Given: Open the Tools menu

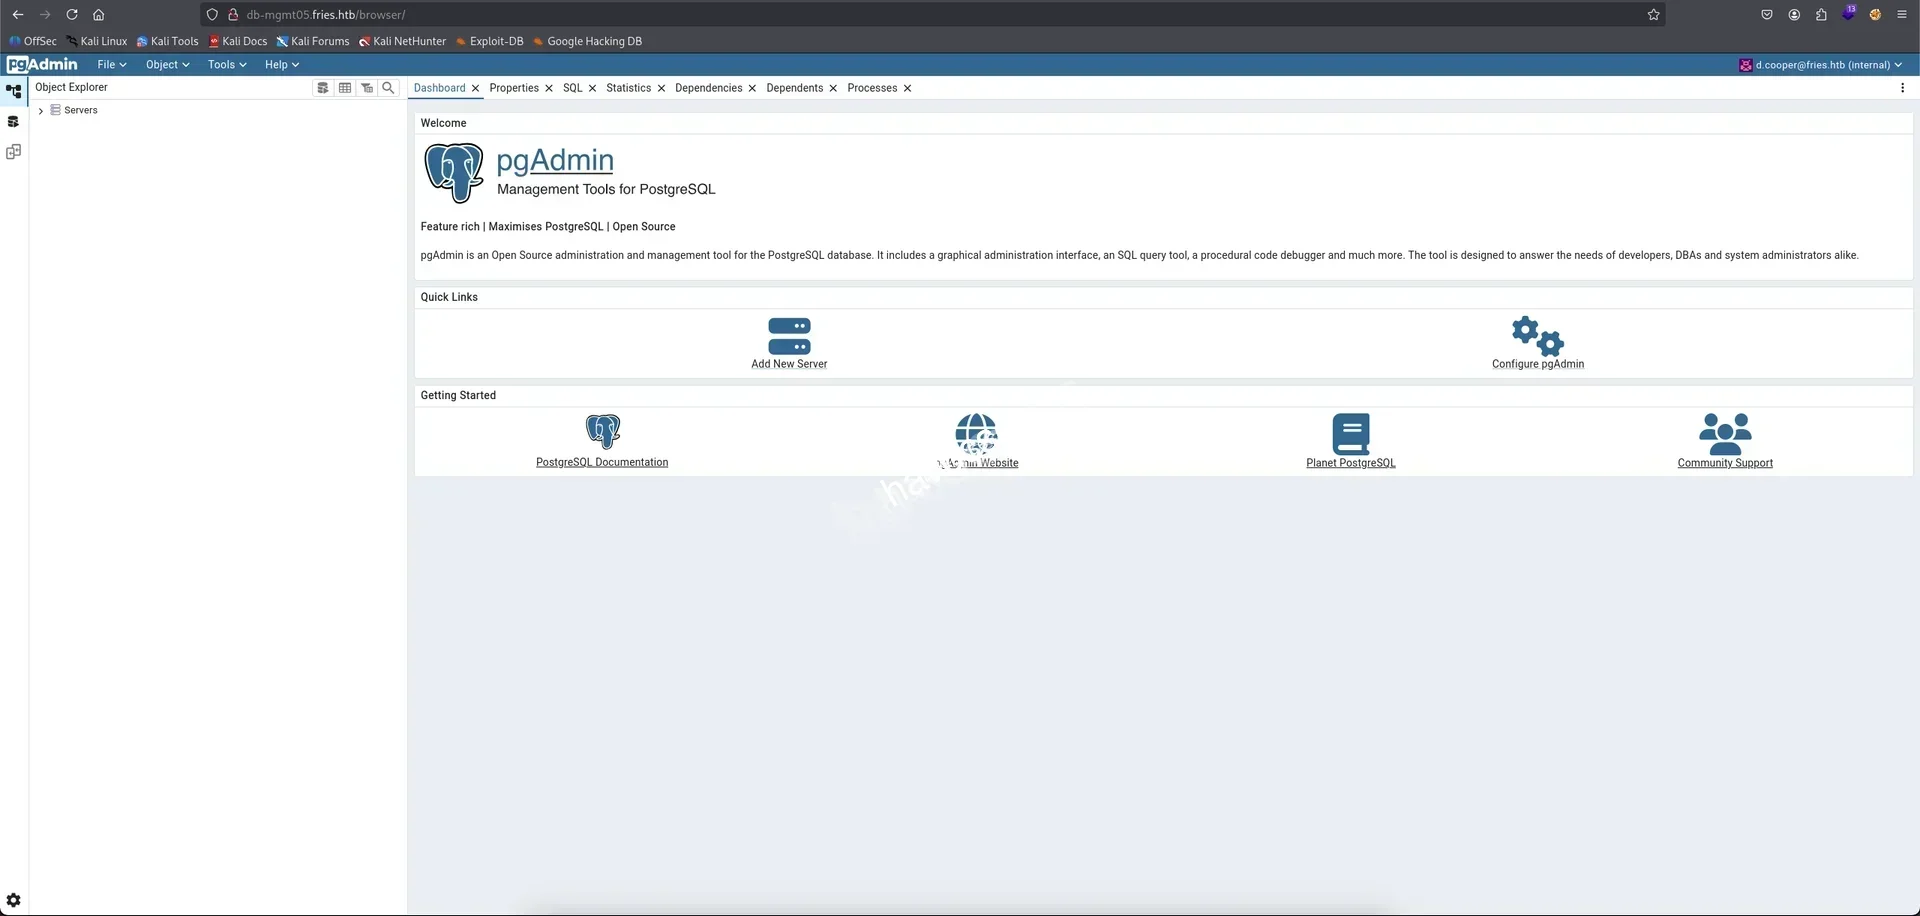Looking at the screenshot, I should (226, 64).
